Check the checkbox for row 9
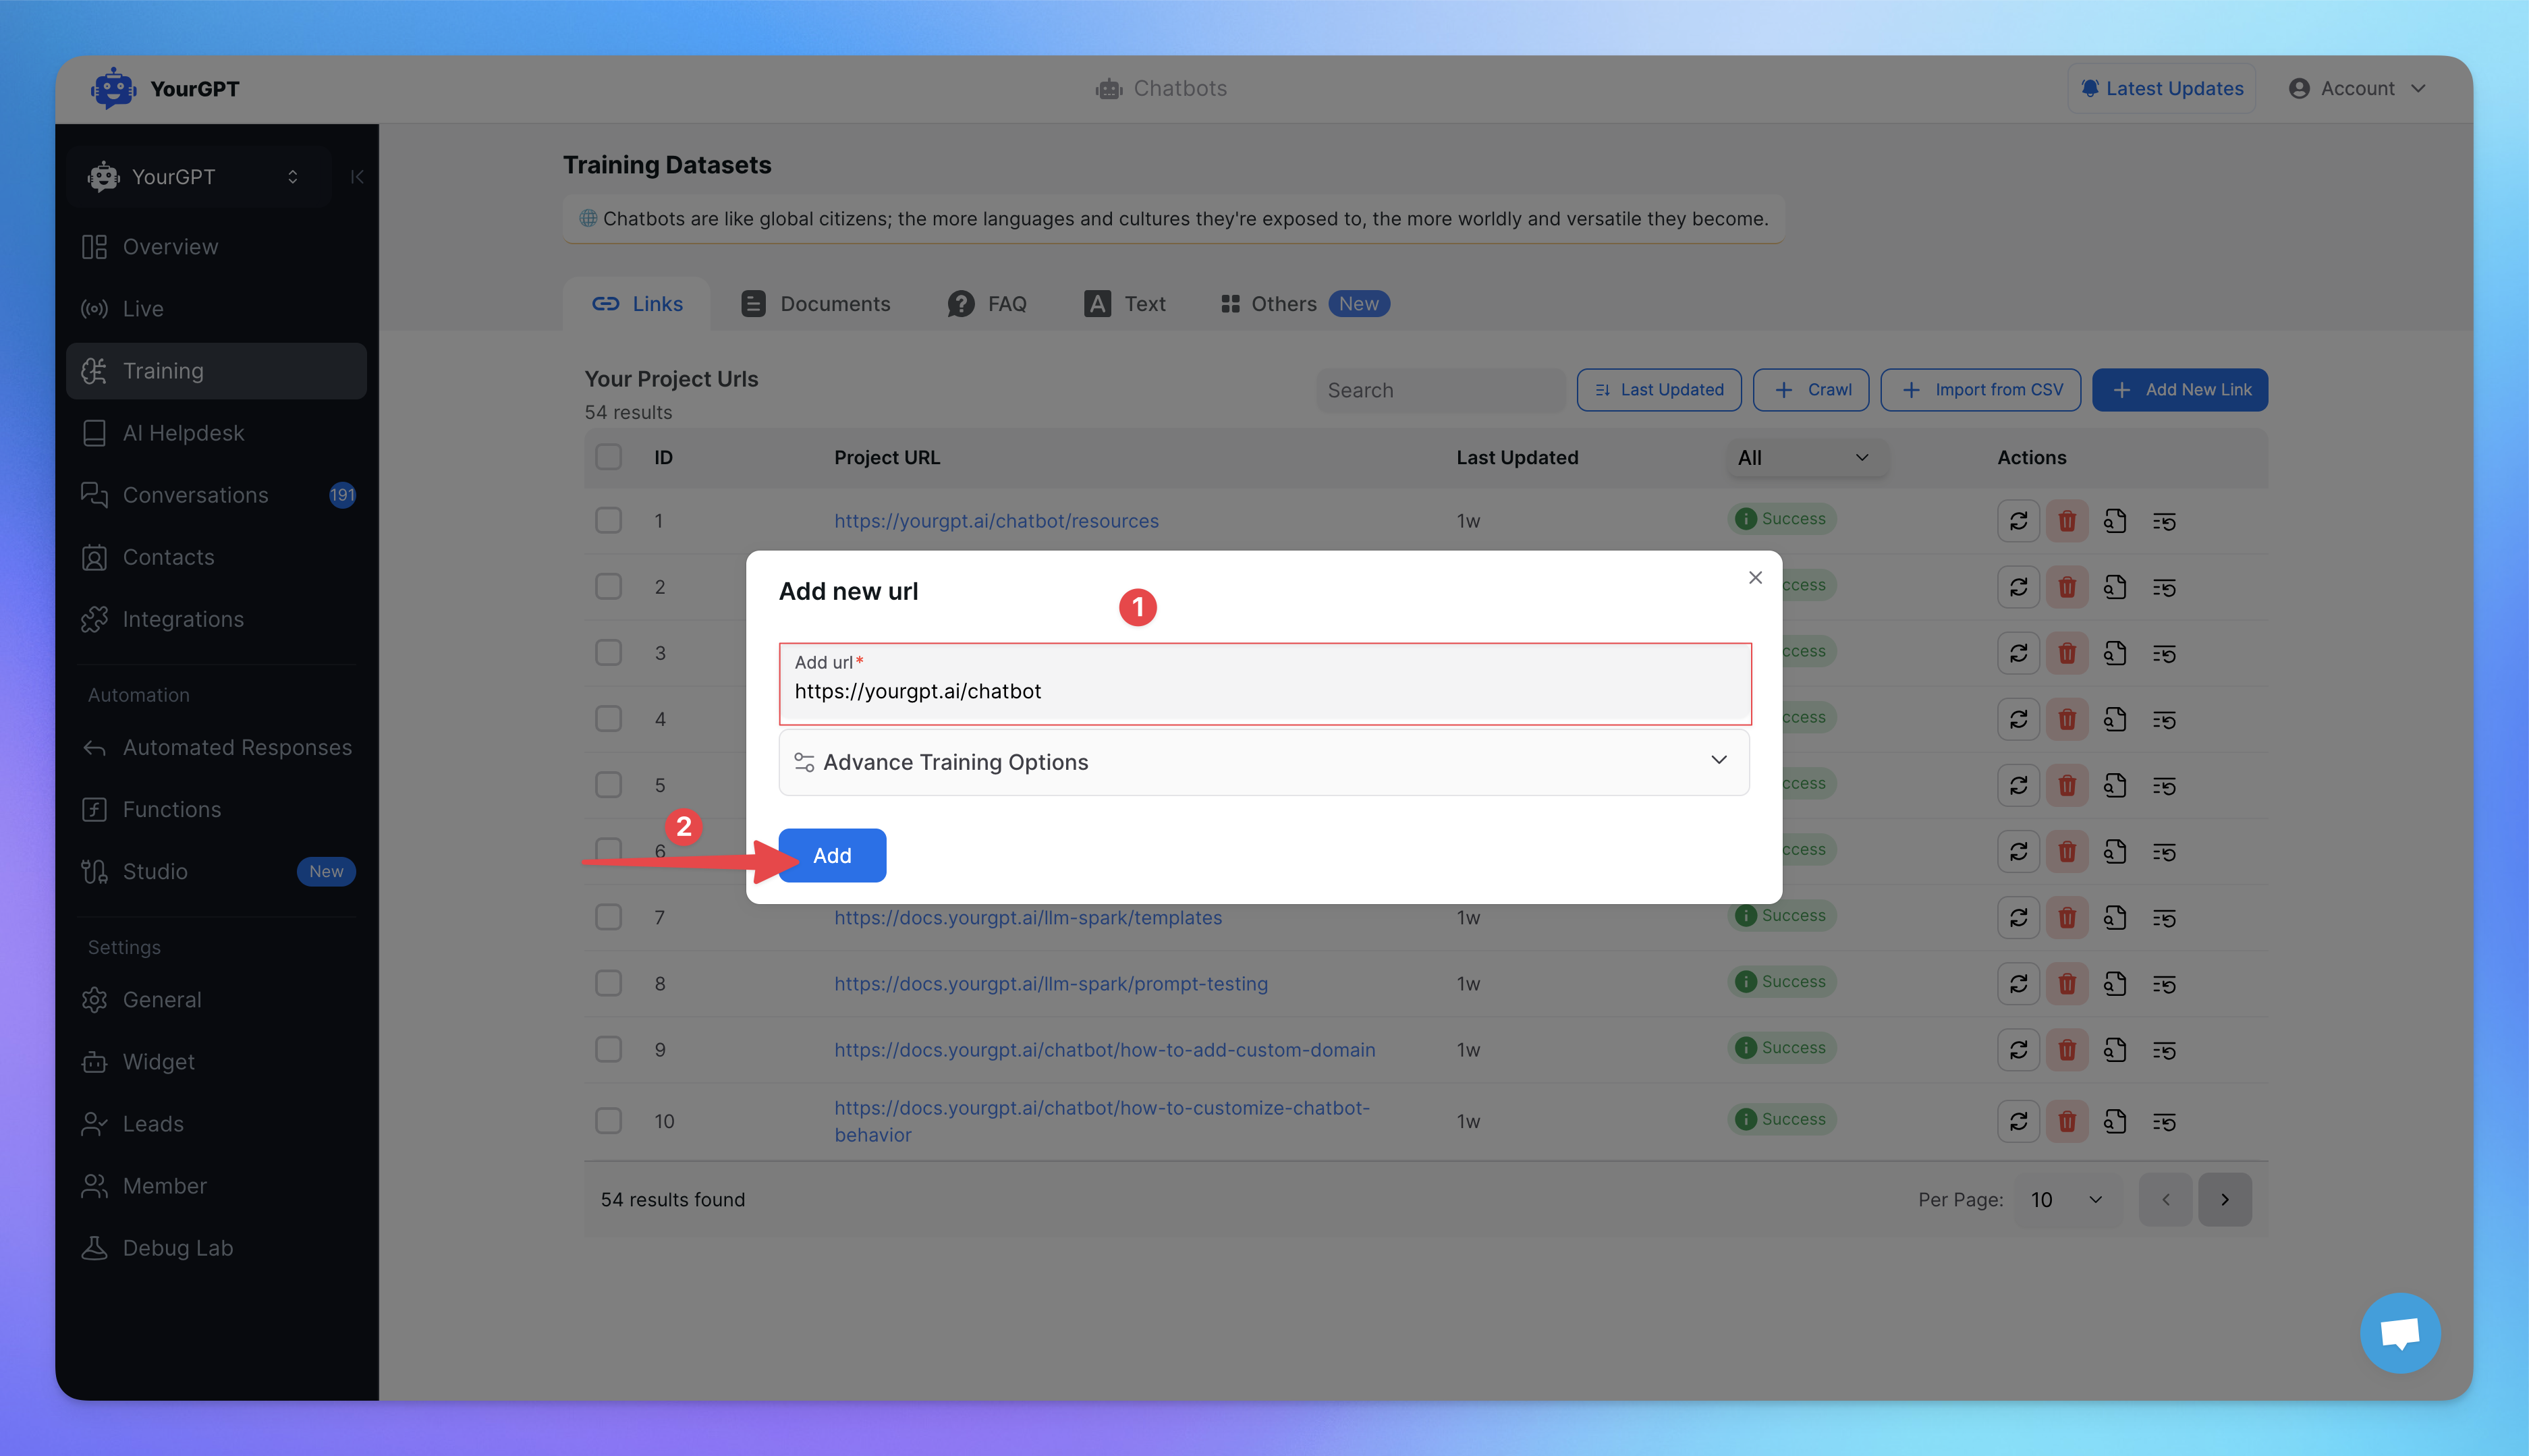The height and width of the screenshot is (1456, 2529). pos(608,1049)
